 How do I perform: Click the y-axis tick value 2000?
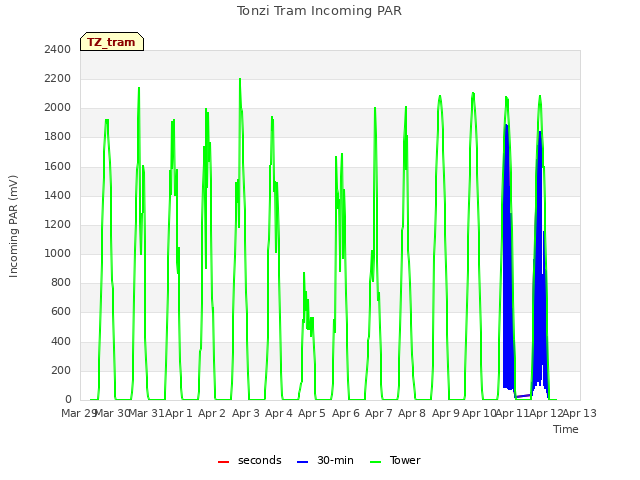tap(58, 108)
